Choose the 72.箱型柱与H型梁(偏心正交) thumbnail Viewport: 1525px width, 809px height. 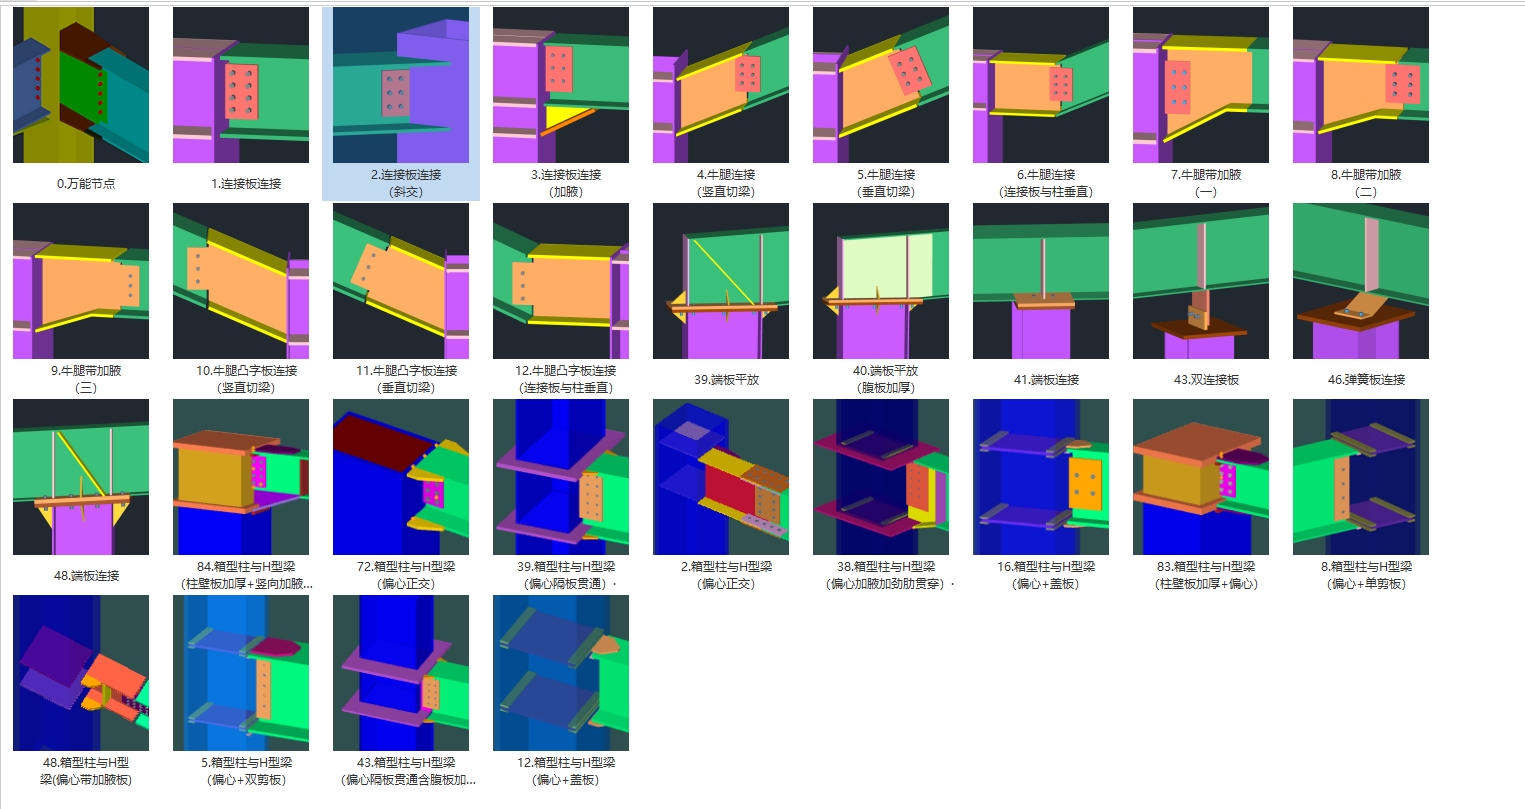tap(401, 477)
